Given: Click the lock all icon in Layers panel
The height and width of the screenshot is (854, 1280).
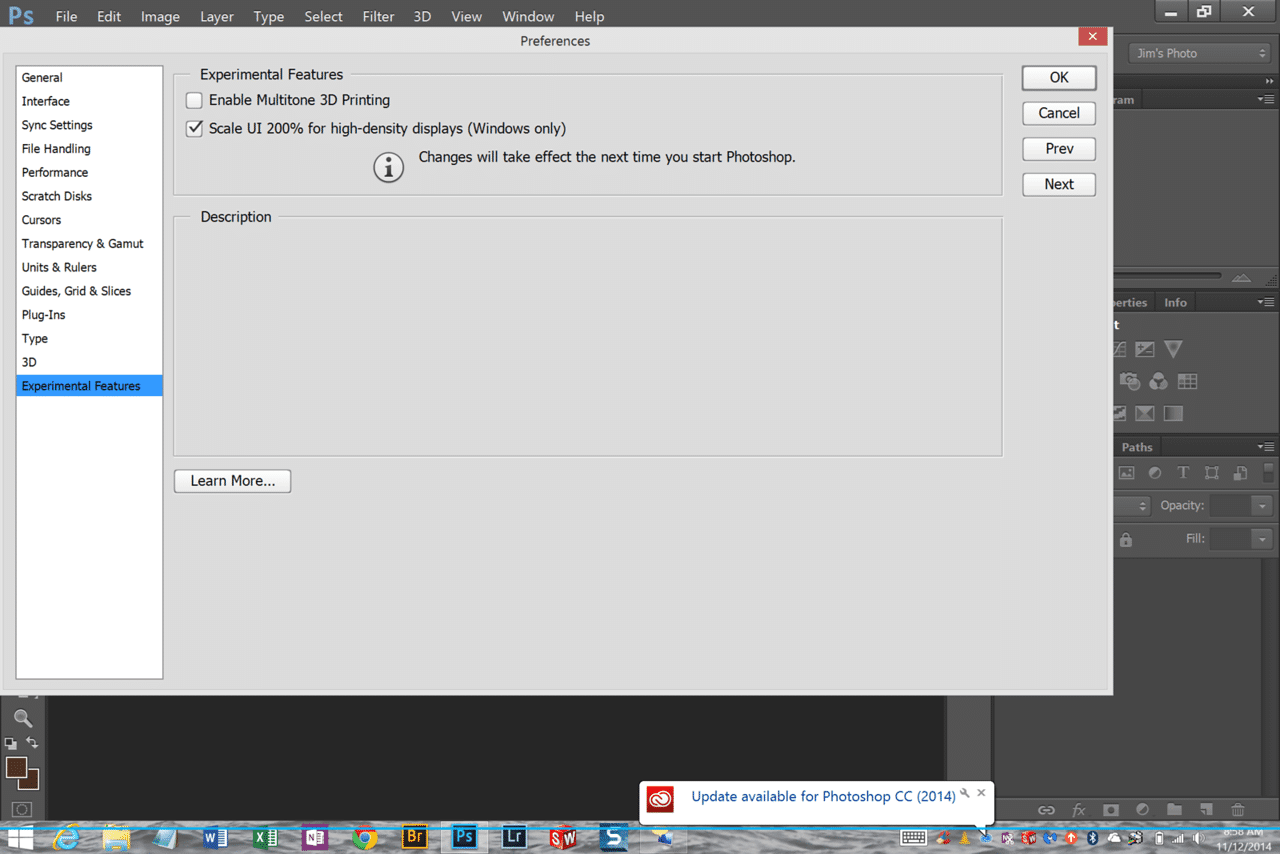Looking at the screenshot, I should [1126, 539].
